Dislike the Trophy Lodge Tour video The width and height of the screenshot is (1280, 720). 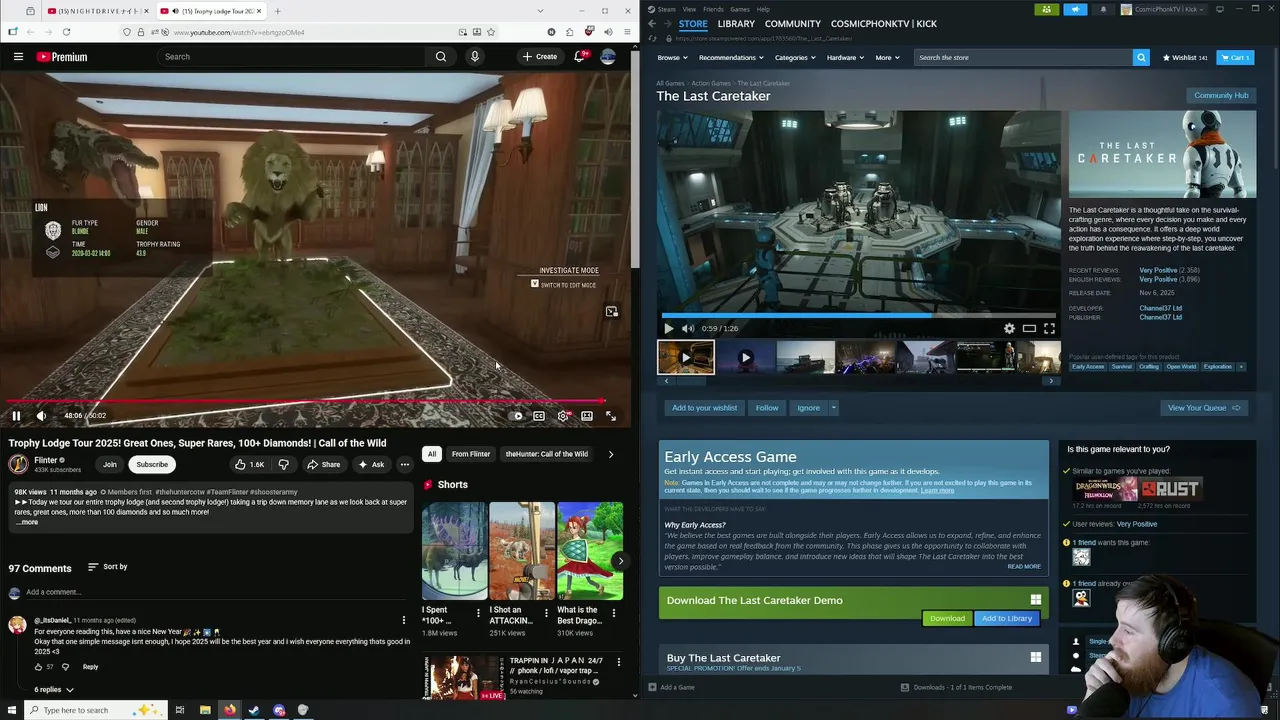284,464
